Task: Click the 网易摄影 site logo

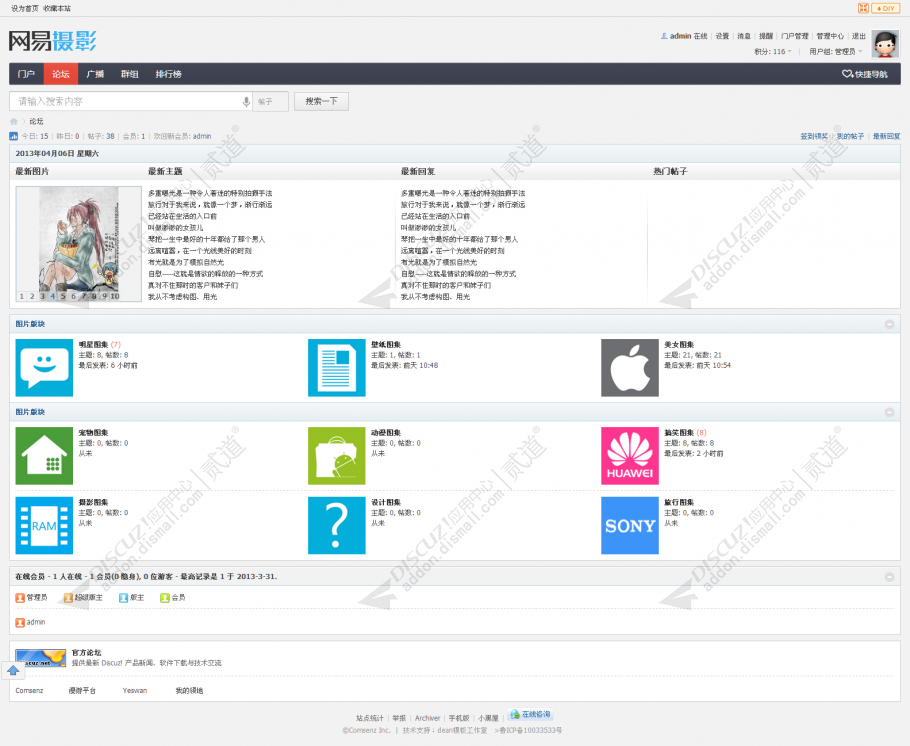Action: 53,41
